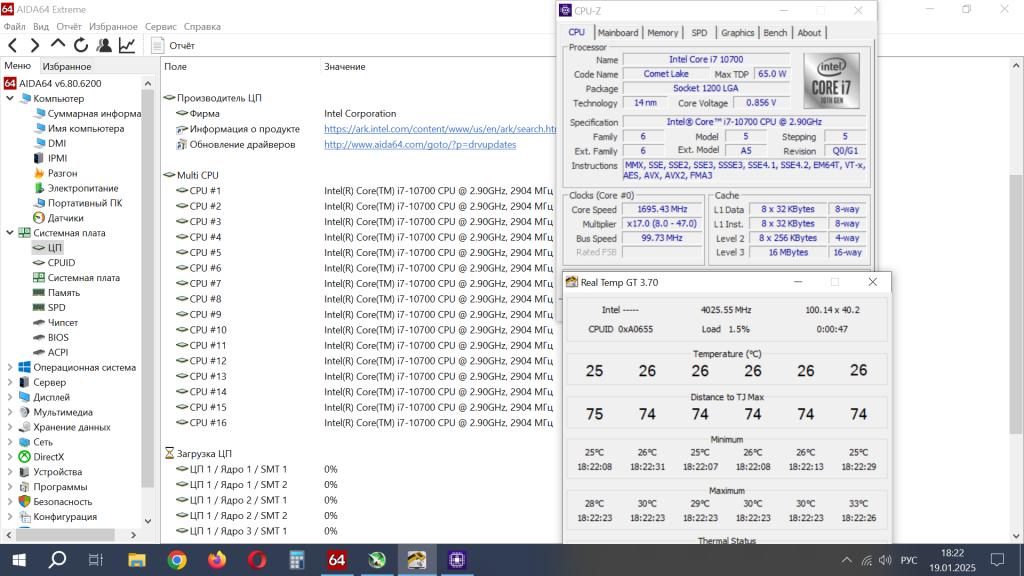Click the Отчёт report toolbar button
The image size is (1024, 576).
pyautogui.click(x=173, y=45)
